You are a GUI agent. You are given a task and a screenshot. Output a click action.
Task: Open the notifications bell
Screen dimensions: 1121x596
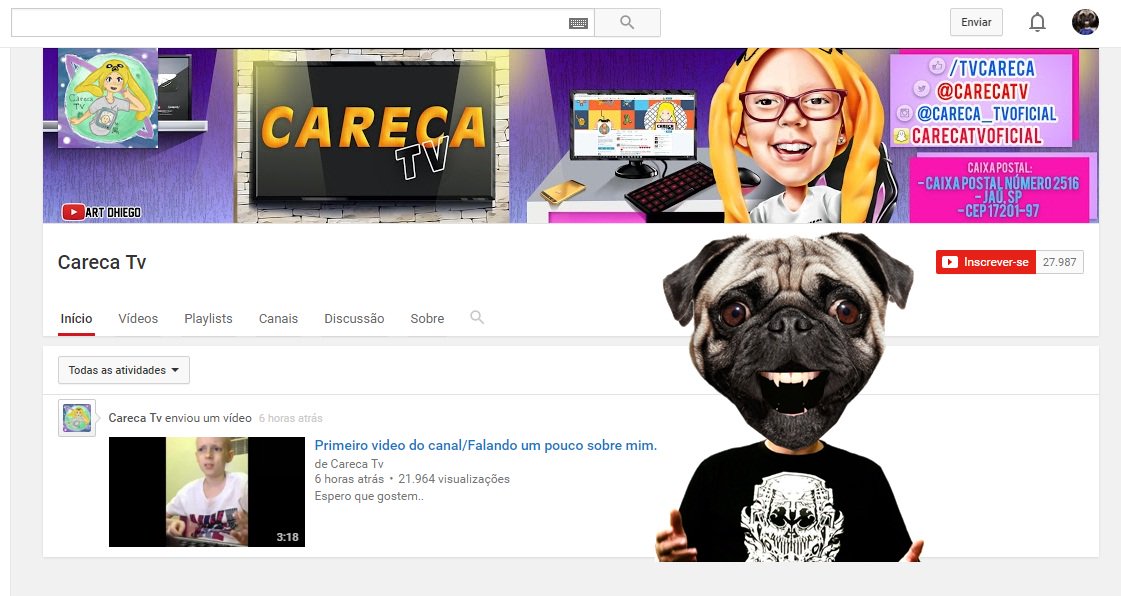tap(1037, 22)
